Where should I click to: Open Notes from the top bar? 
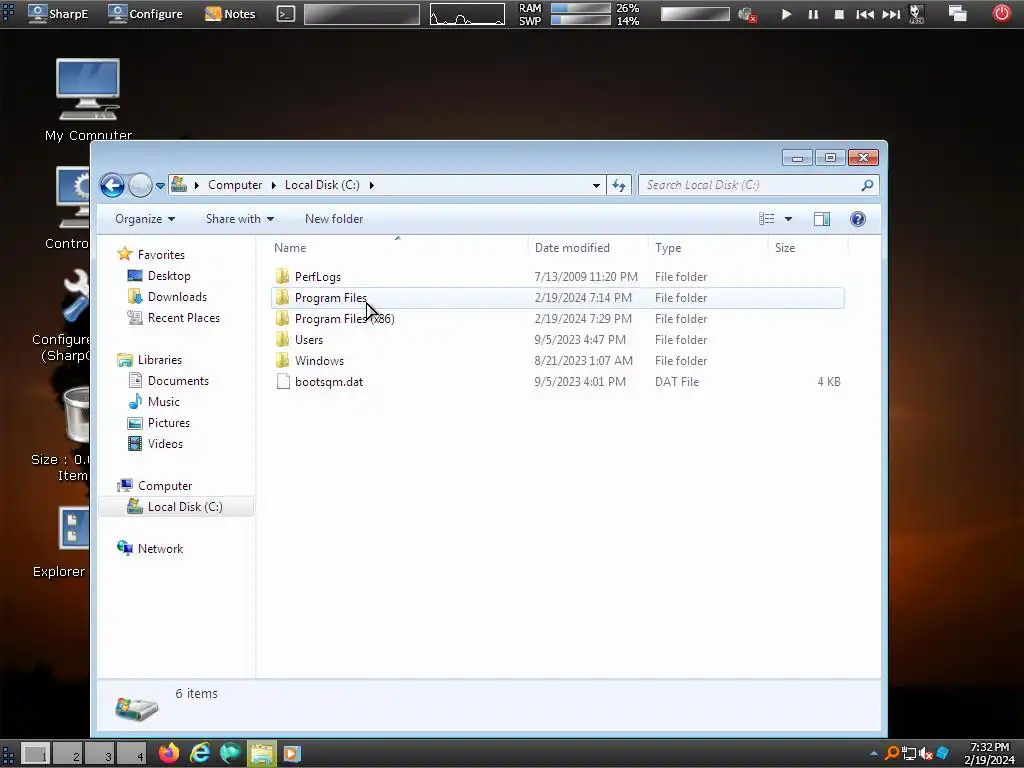231,14
